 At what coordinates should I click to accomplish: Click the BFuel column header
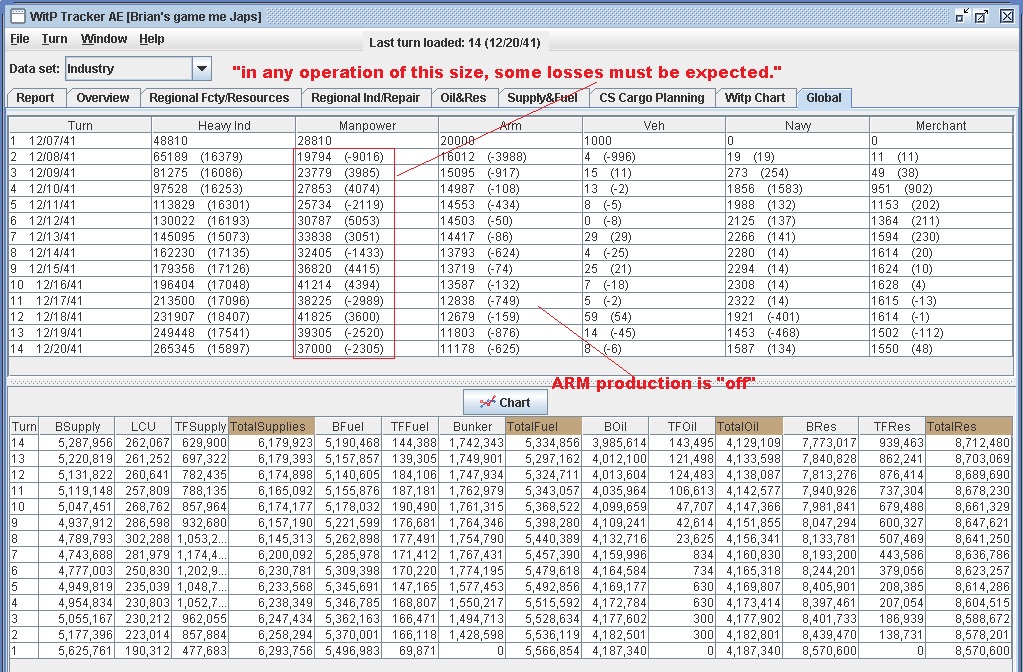point(348,427)
